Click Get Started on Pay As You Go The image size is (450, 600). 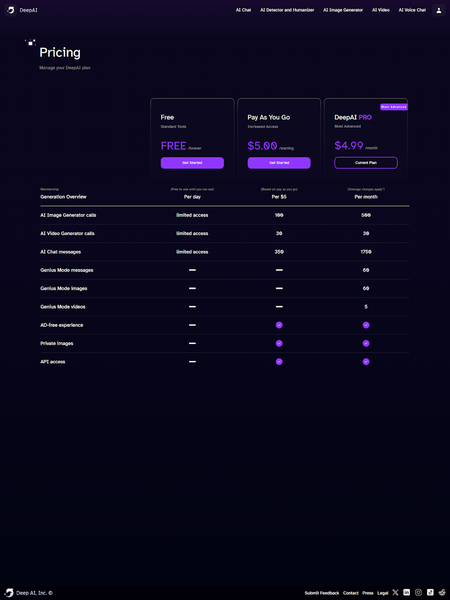[279, 163]
